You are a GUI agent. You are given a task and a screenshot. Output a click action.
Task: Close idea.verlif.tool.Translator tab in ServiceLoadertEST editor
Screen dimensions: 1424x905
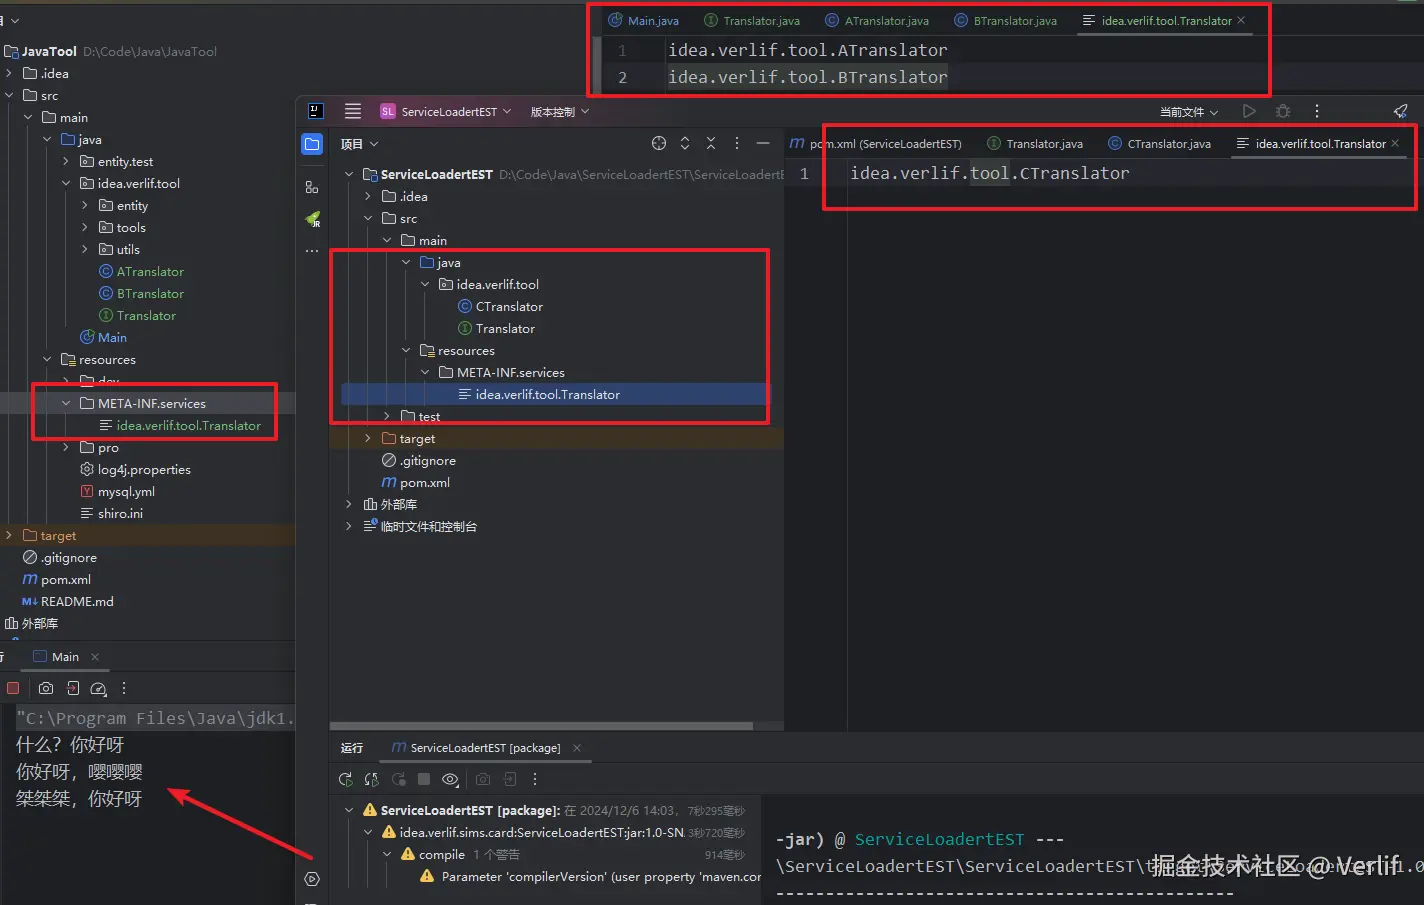(1395, 143)
